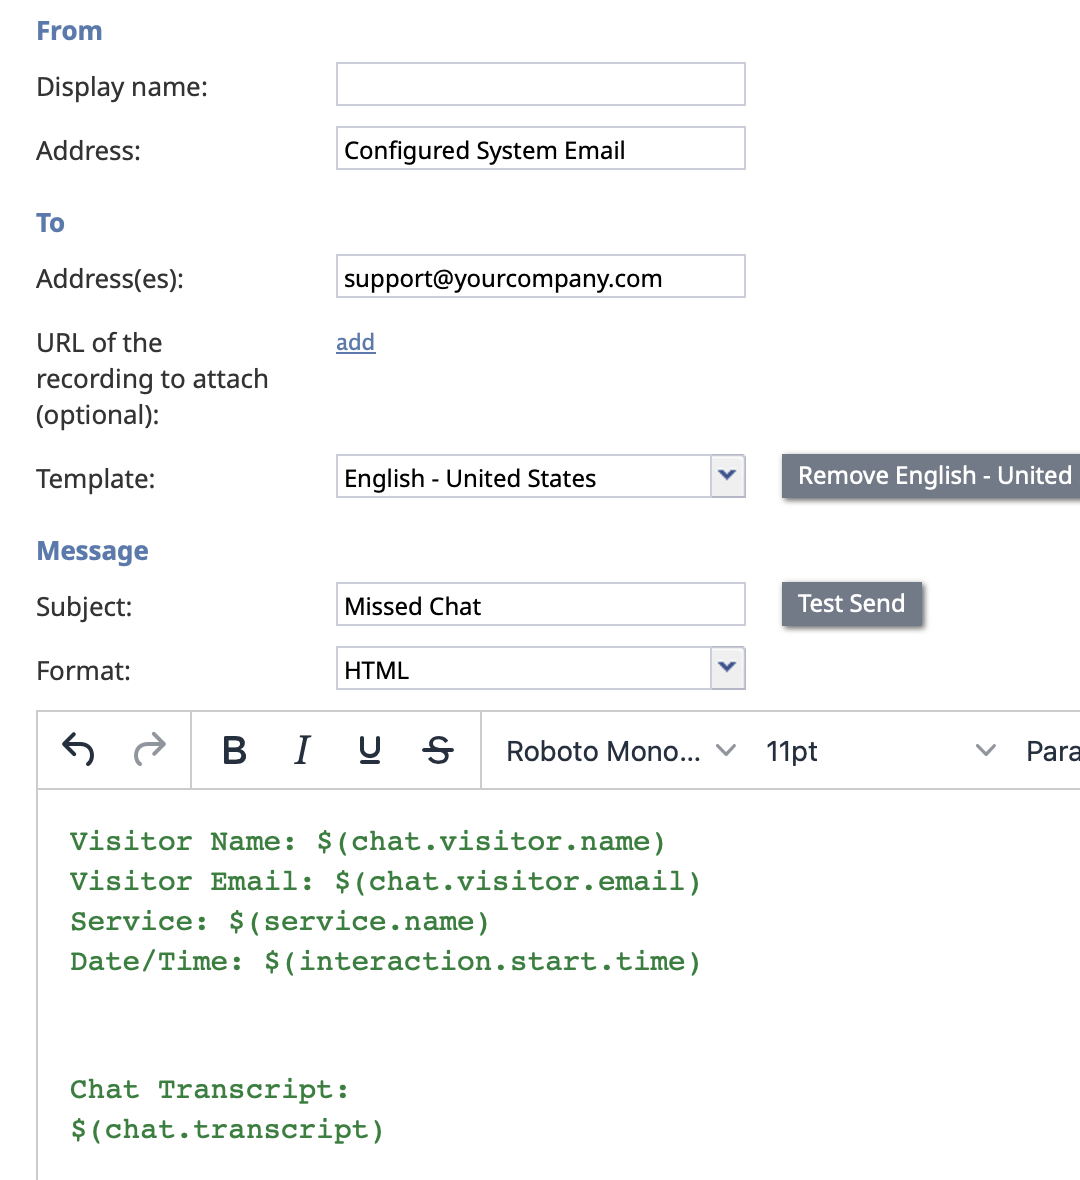Select the Subject field with Missed Chat

(x=540, y=604)
